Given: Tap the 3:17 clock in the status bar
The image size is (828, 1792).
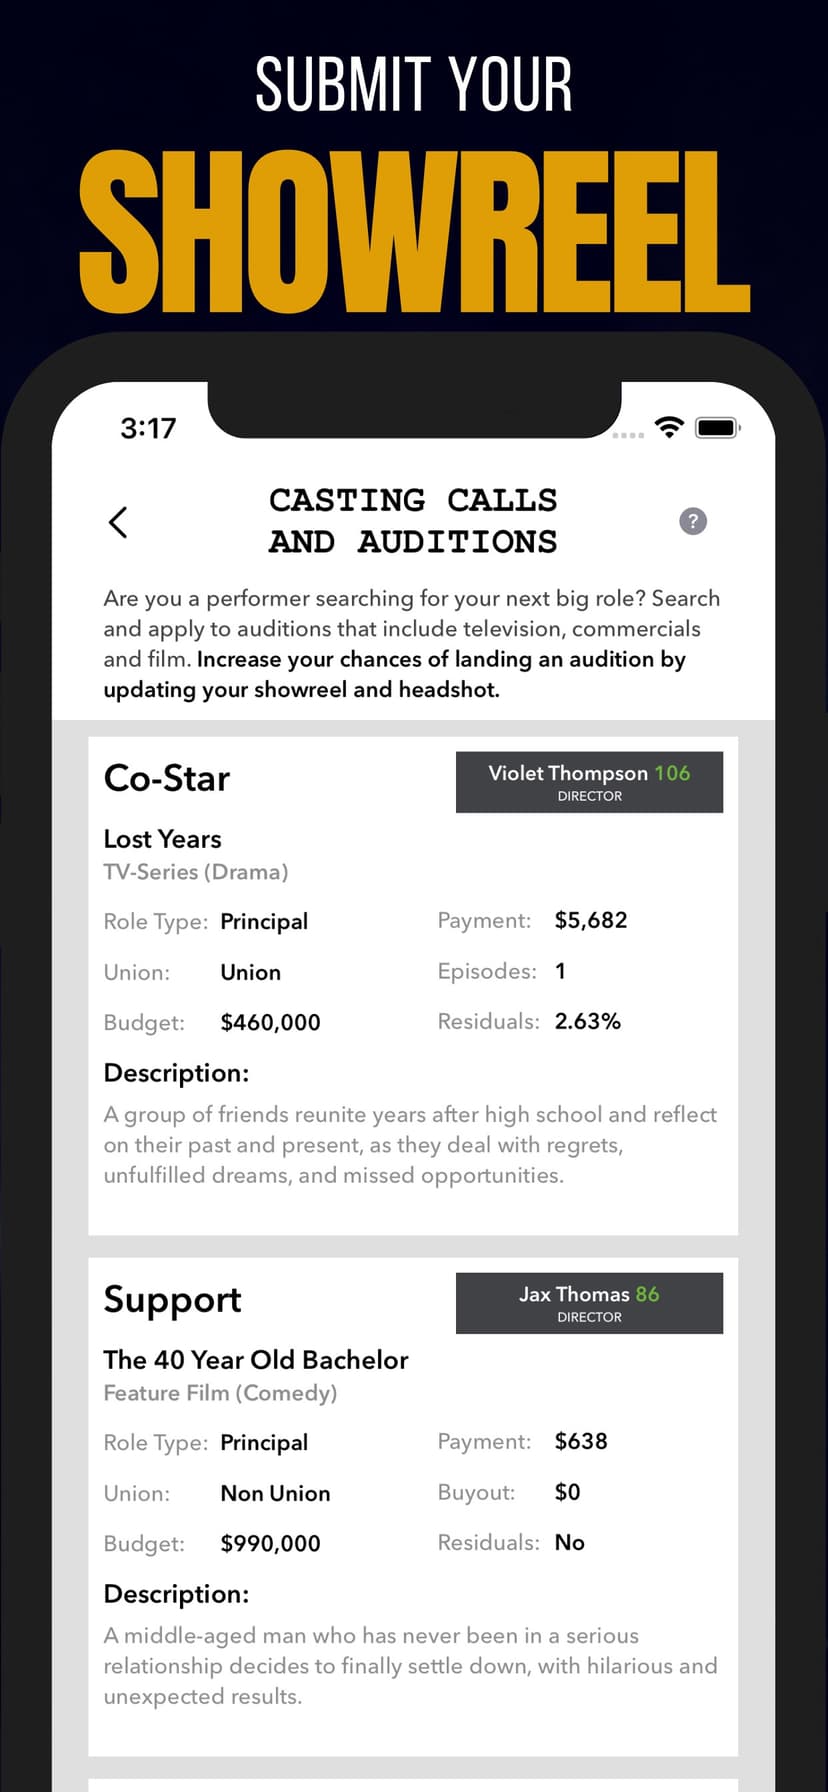Looking at the screenshot, I should 148,428.
